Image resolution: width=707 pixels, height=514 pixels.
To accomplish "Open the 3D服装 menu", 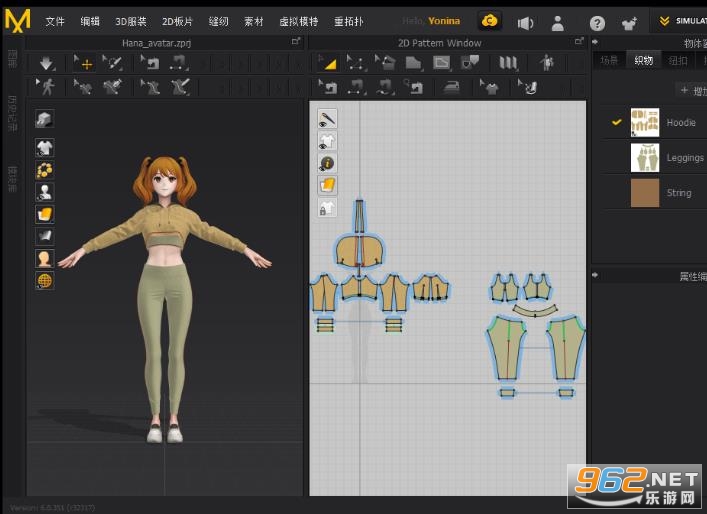I will click(131, 21).
